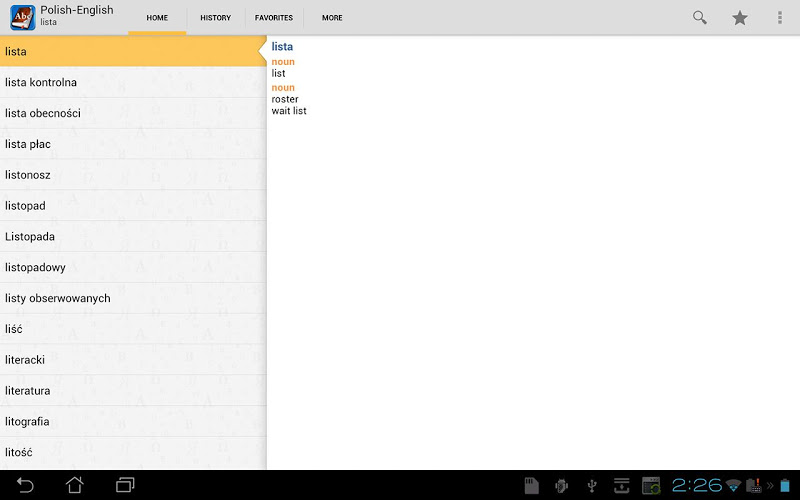This screenshot has height=500, width=800.
Task: Tap the SD card notification icon
Action: point(532,486)
